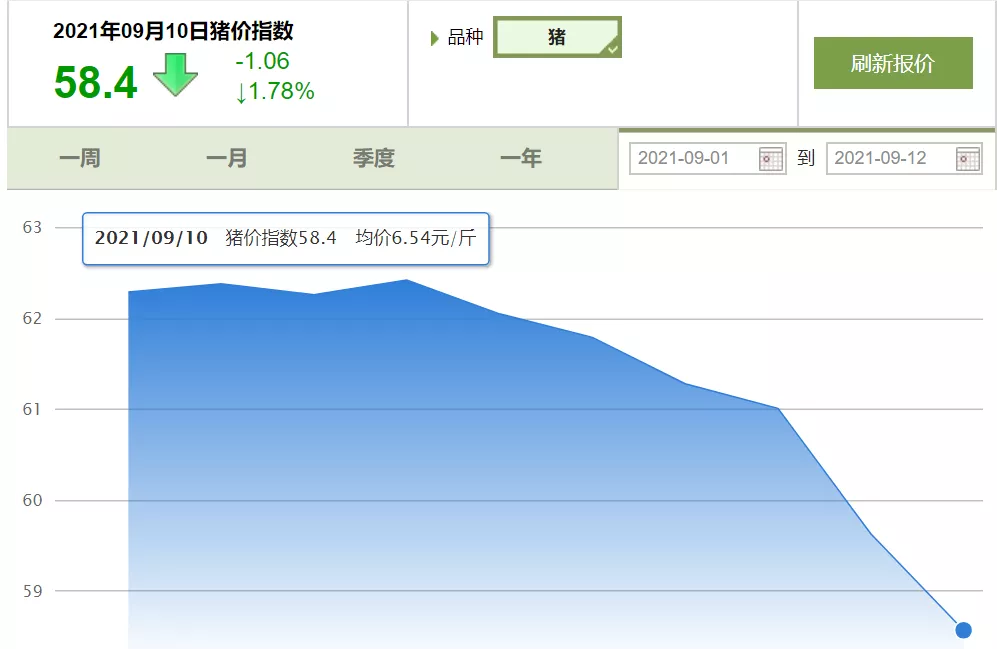Select the 猪 variety option
Image resolution: width=997 pixels, height=649 pixels.
pyautogui.click(x=557, y=37)
